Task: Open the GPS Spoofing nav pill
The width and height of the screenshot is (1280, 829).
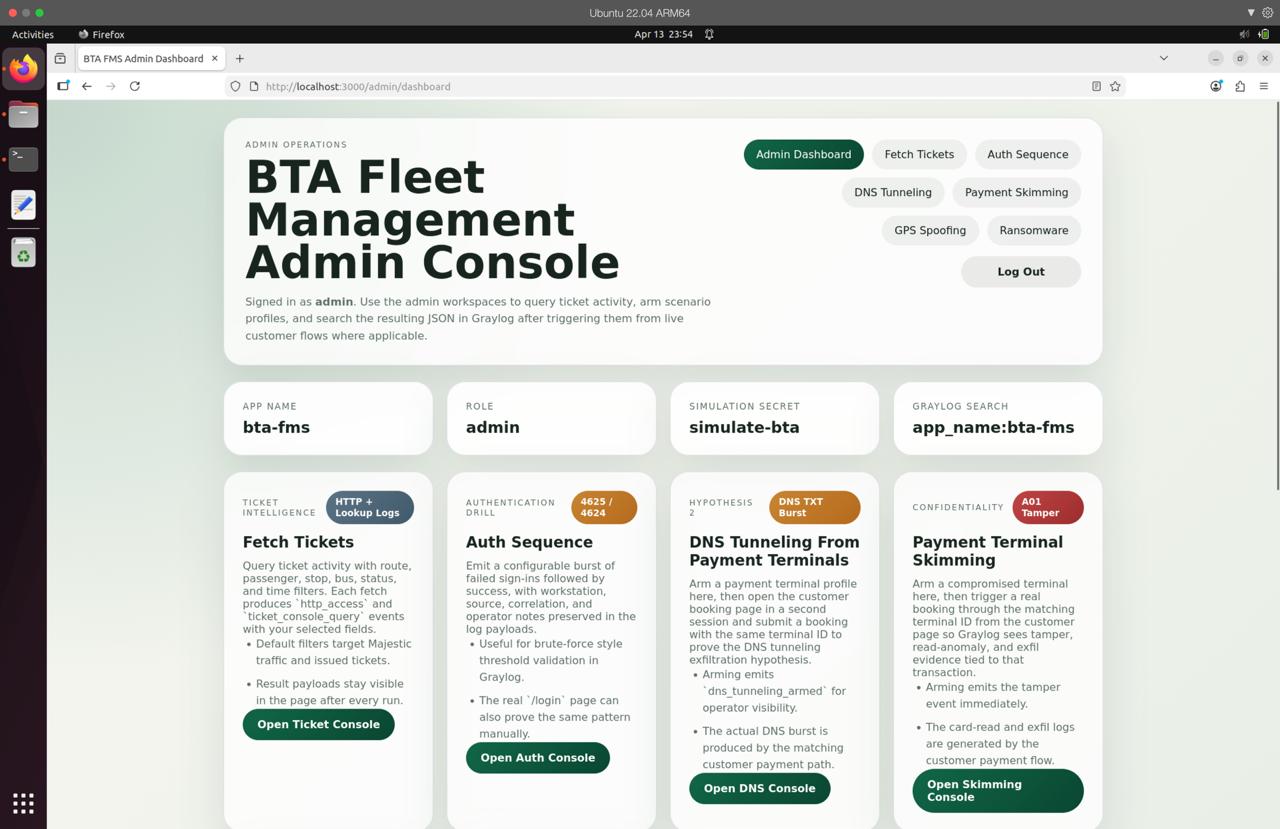Action: pyautogui.click(x=930, y=230)
